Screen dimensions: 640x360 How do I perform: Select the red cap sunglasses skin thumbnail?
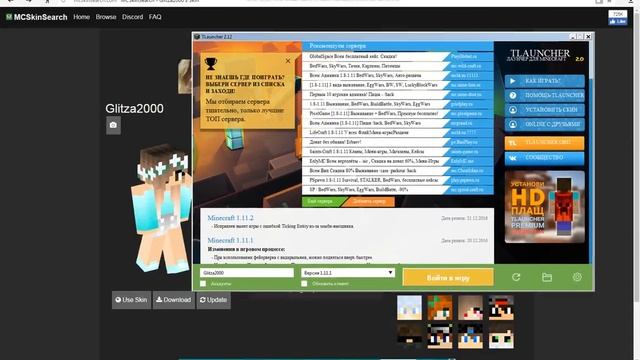pos(501,308)
